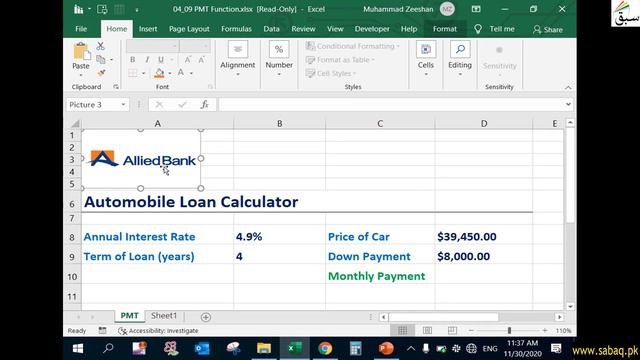Click the vertical scrollbar down arrow

tap(570, 307)
